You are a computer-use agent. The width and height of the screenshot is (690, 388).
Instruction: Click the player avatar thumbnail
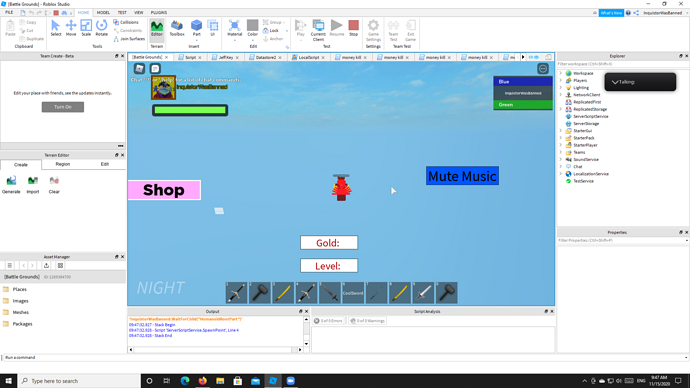(x=164, y=88)
